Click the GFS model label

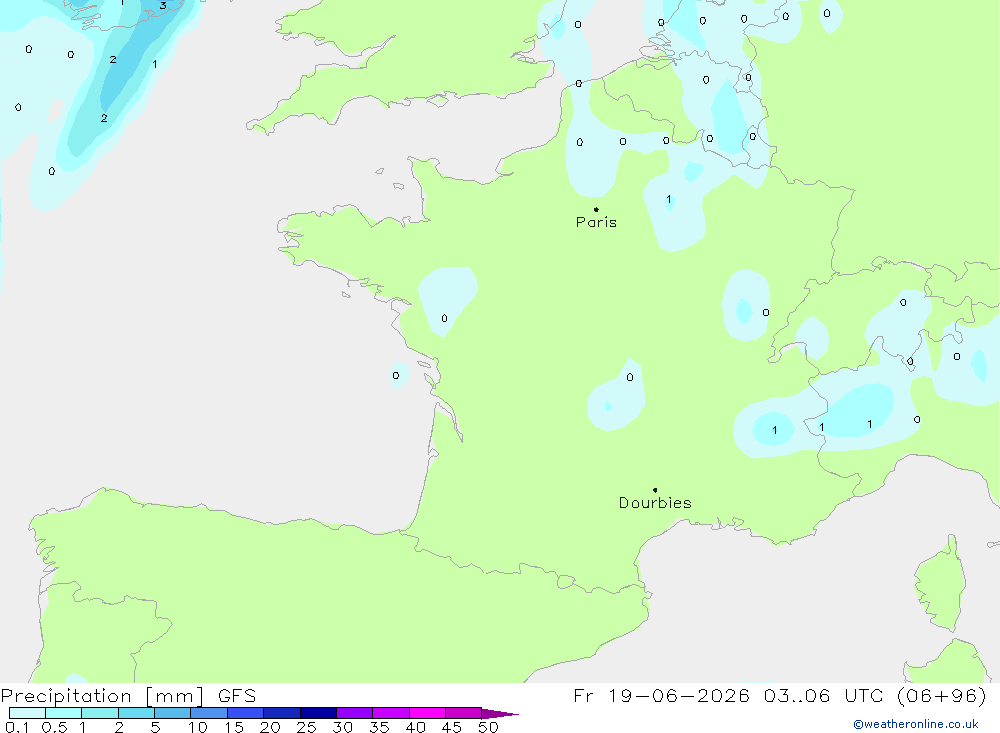pos(237,696)
